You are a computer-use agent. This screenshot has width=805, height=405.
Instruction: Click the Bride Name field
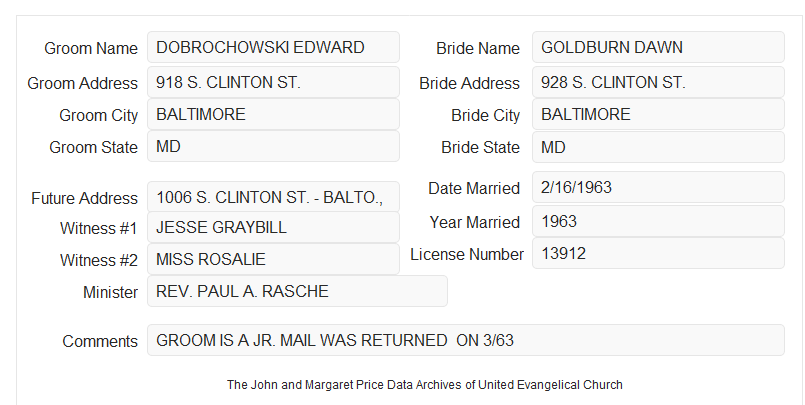[x=658, y=47]
